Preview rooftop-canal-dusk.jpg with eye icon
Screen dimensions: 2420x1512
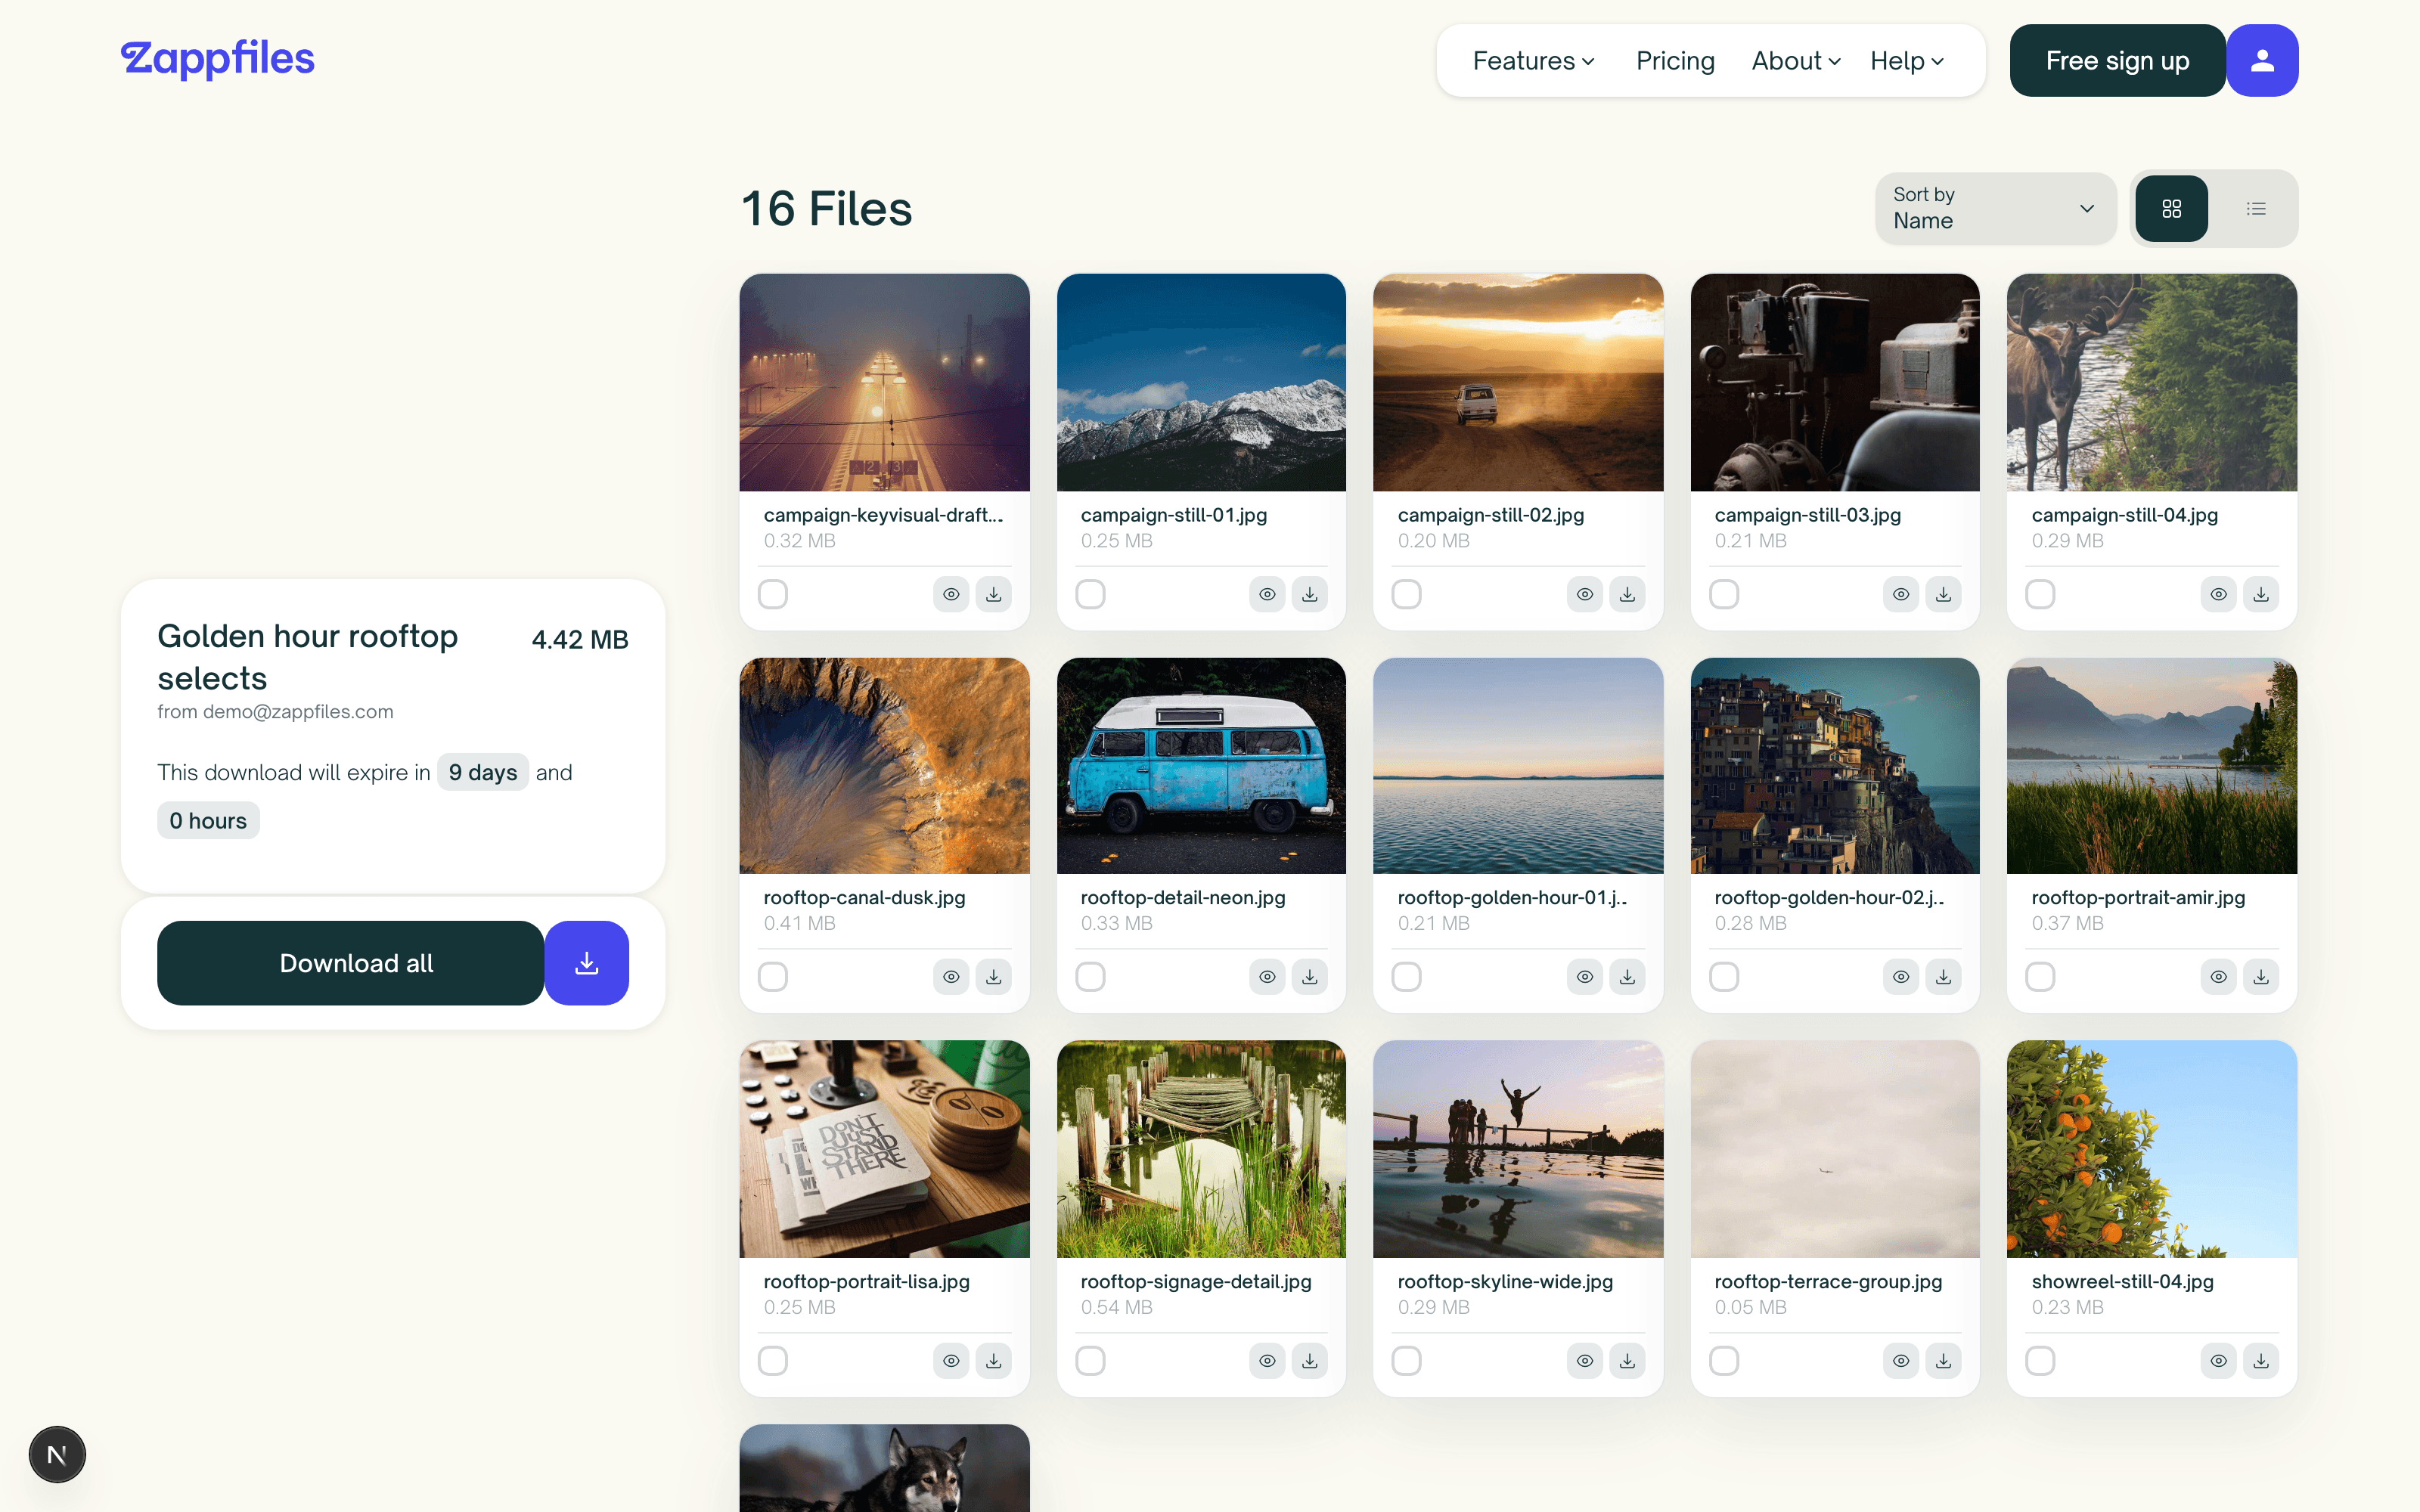(951, 977)
